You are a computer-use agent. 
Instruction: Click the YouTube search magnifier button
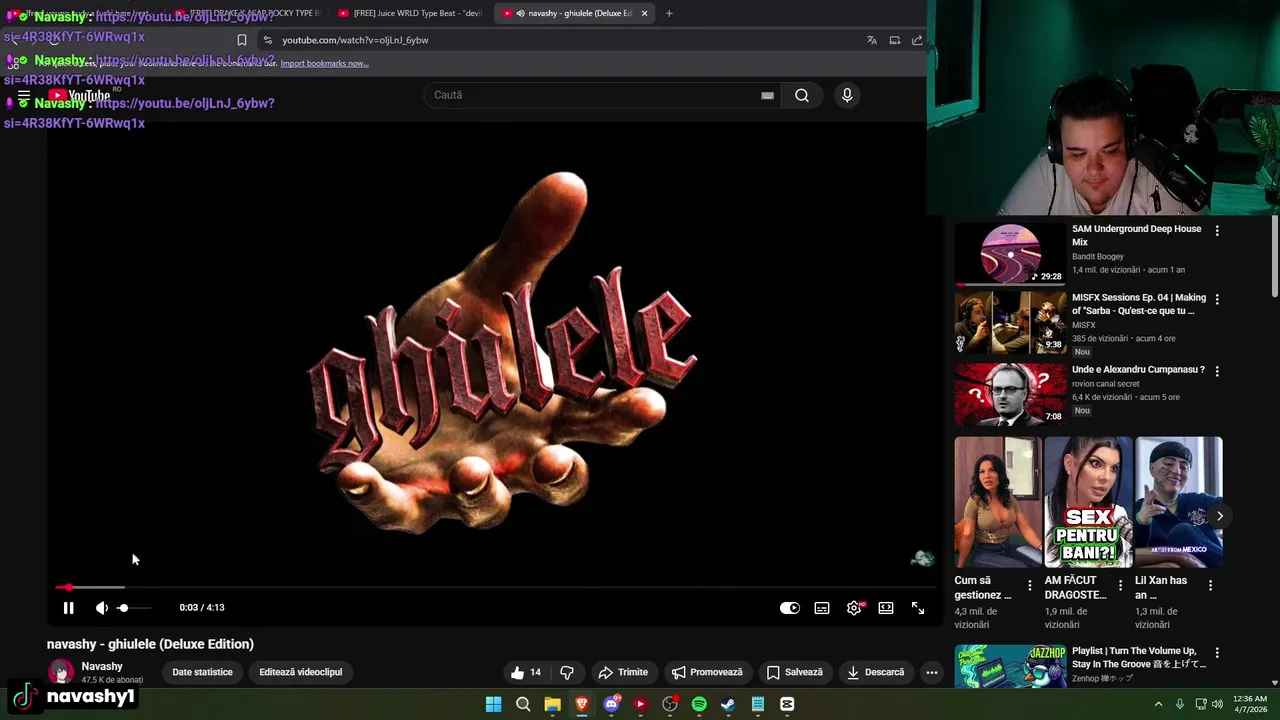pyautogui.click(x=802, y=95)
